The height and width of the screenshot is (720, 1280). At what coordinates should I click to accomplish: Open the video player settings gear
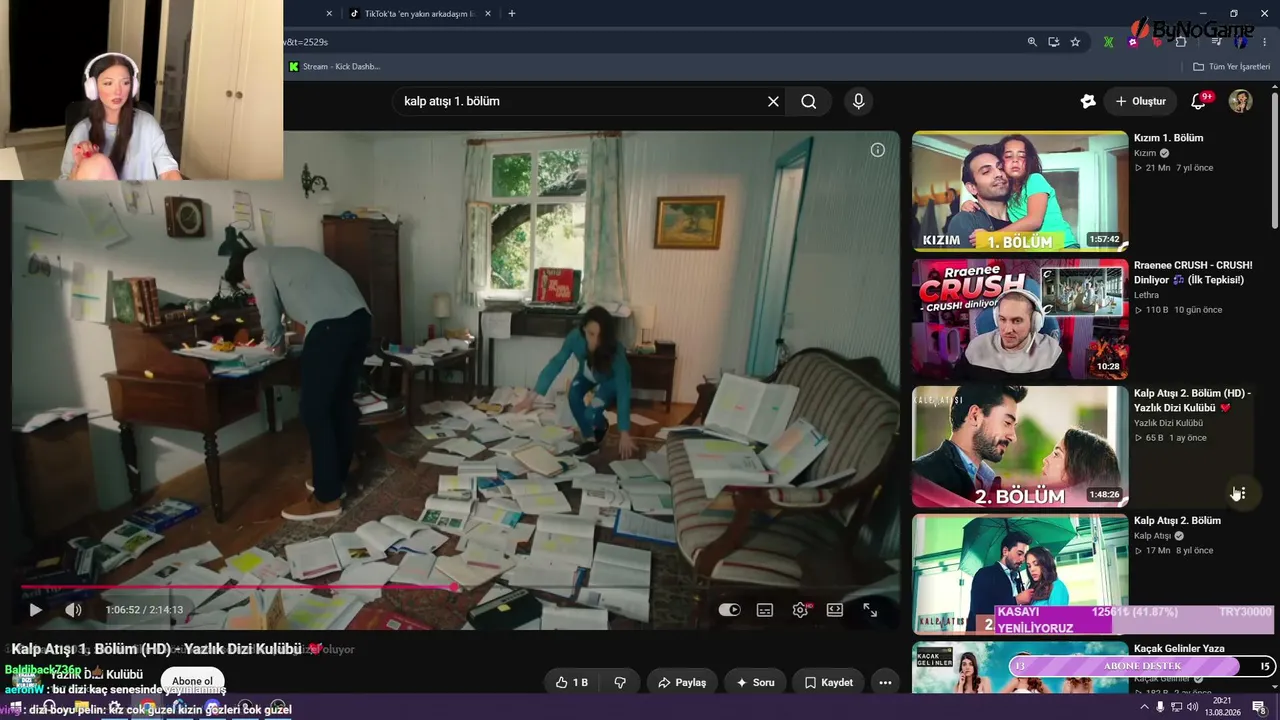point(800,610)
